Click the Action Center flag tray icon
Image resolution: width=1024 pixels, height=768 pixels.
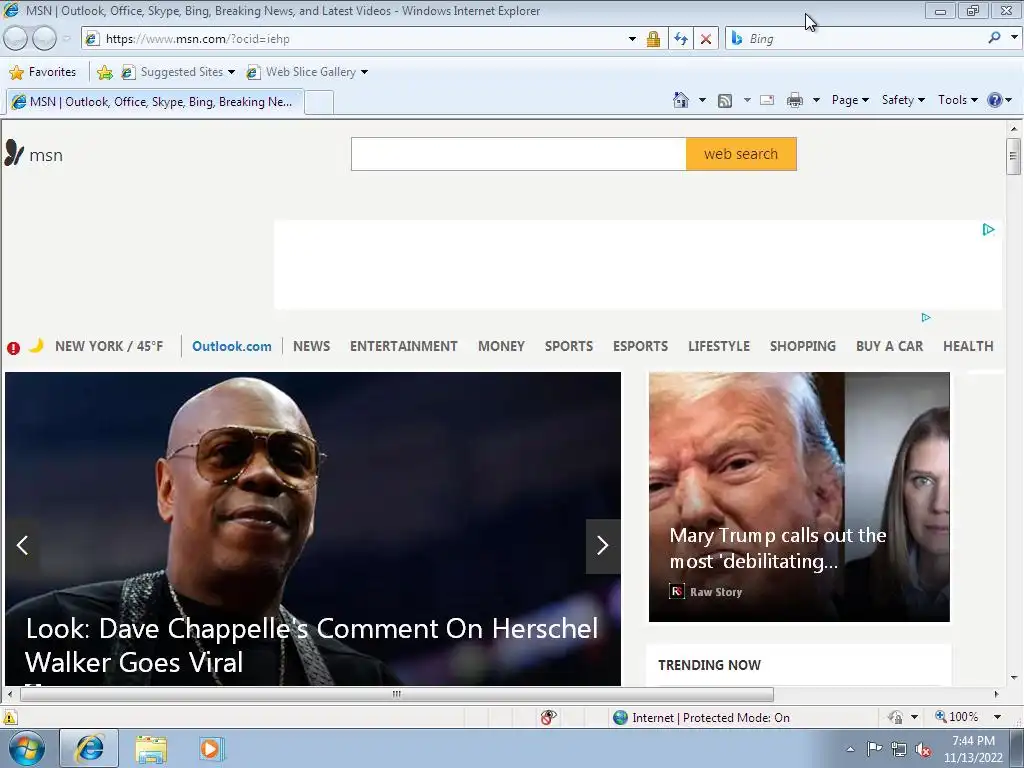point(874,748)
